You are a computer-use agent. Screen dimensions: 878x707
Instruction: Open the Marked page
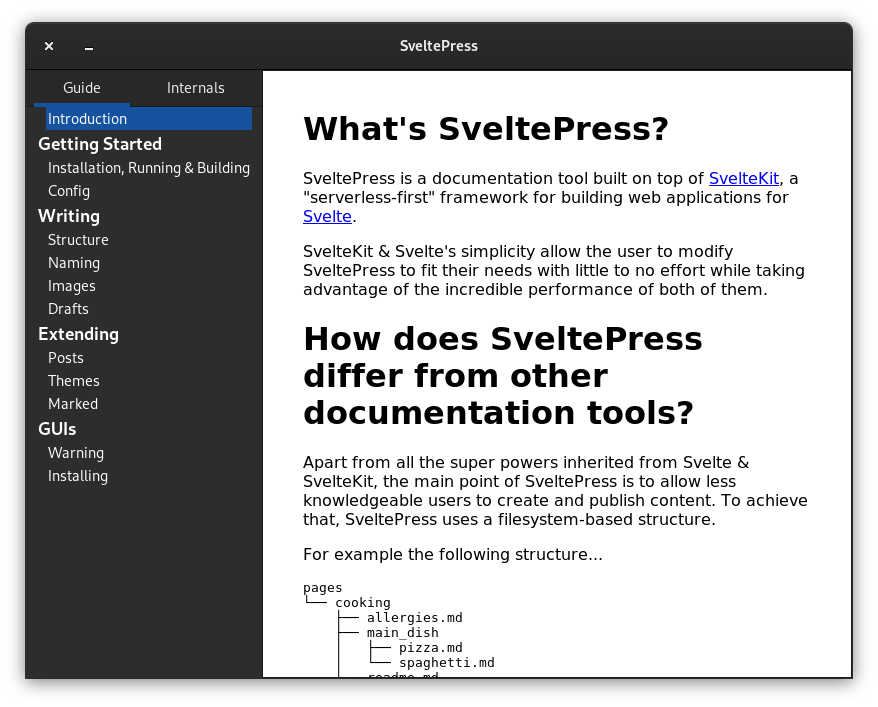point(73,404)
